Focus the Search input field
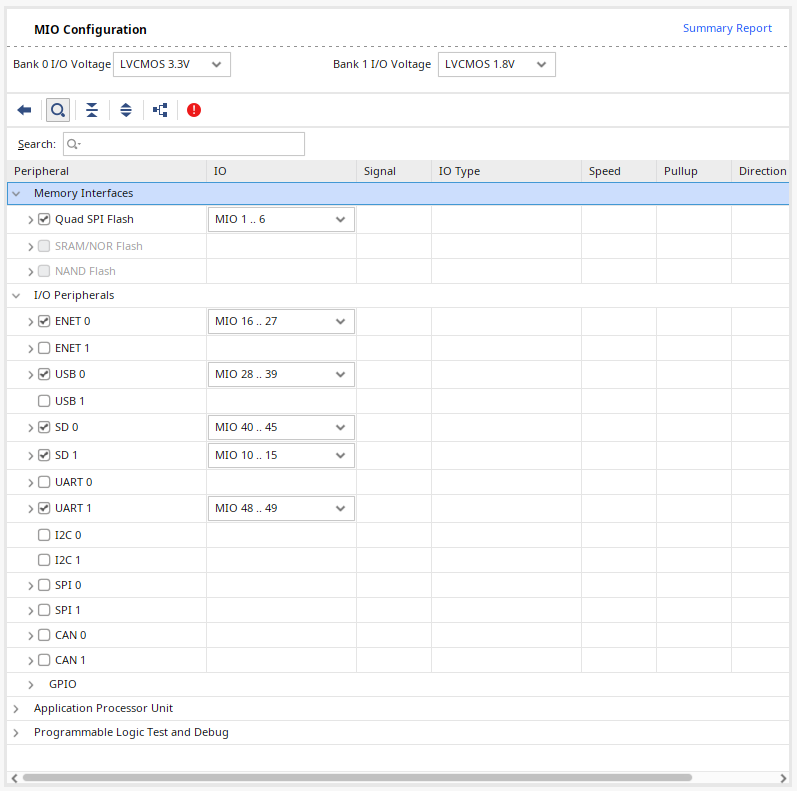This screenshot has width=797, height=791. 184,144
